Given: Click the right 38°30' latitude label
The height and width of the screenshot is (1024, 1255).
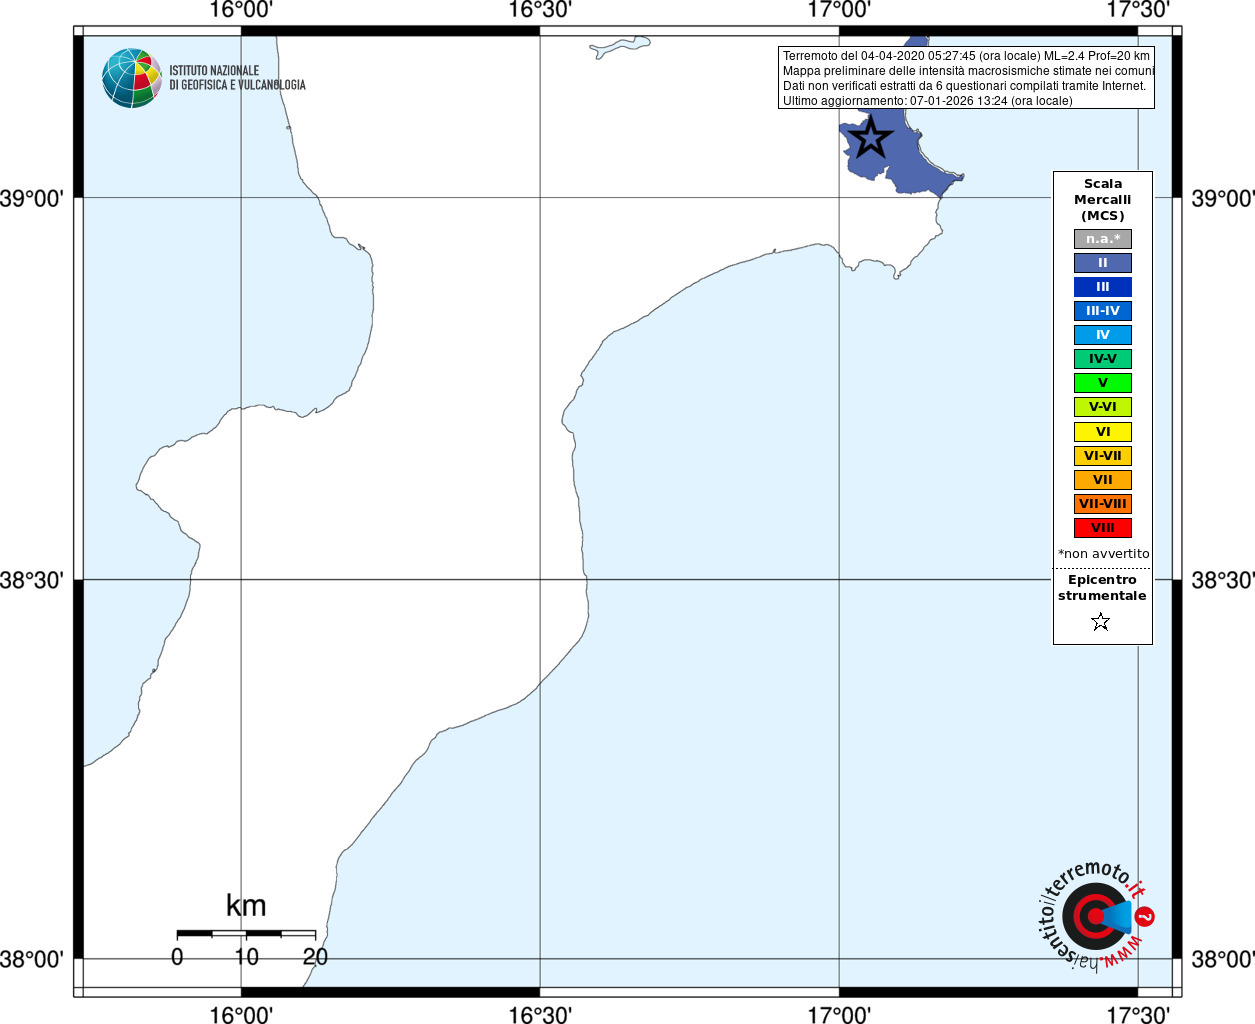Looking at the screenshot, I should [1222, 580].
